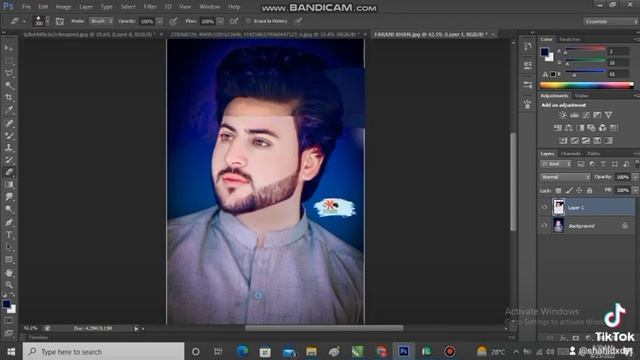Open the Opacity slider arrow in options bar
Viewport: 640px width, 360px height.
coord(160,21)
